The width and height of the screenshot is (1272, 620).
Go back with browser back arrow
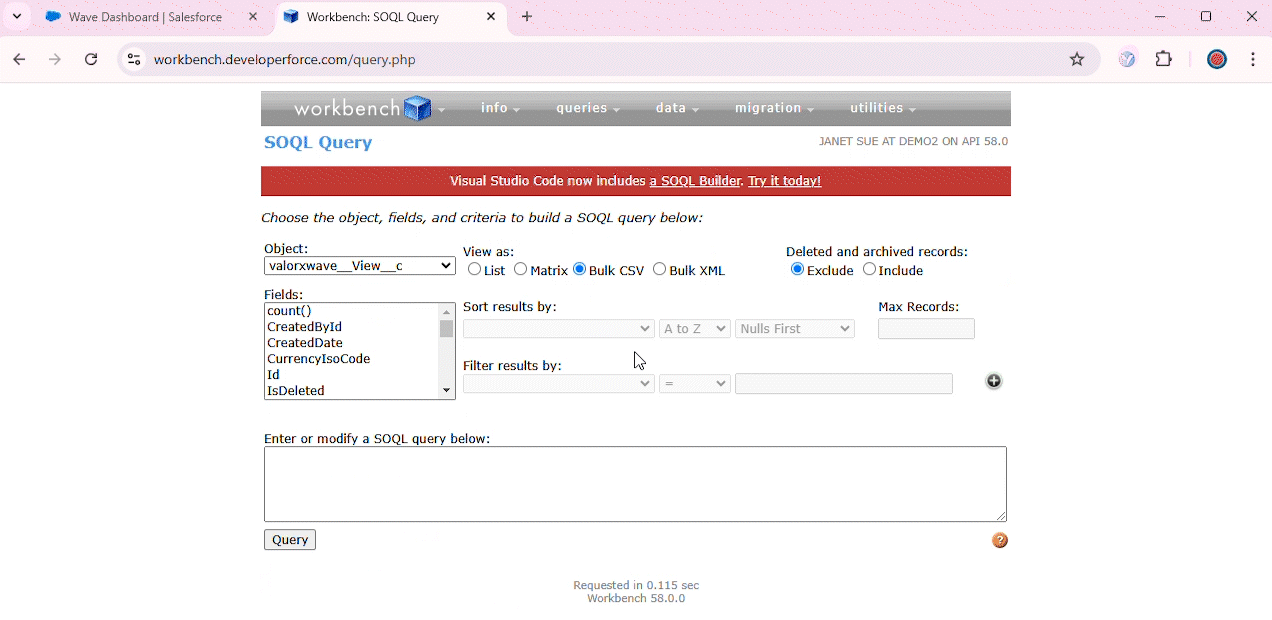click(19, 59)
